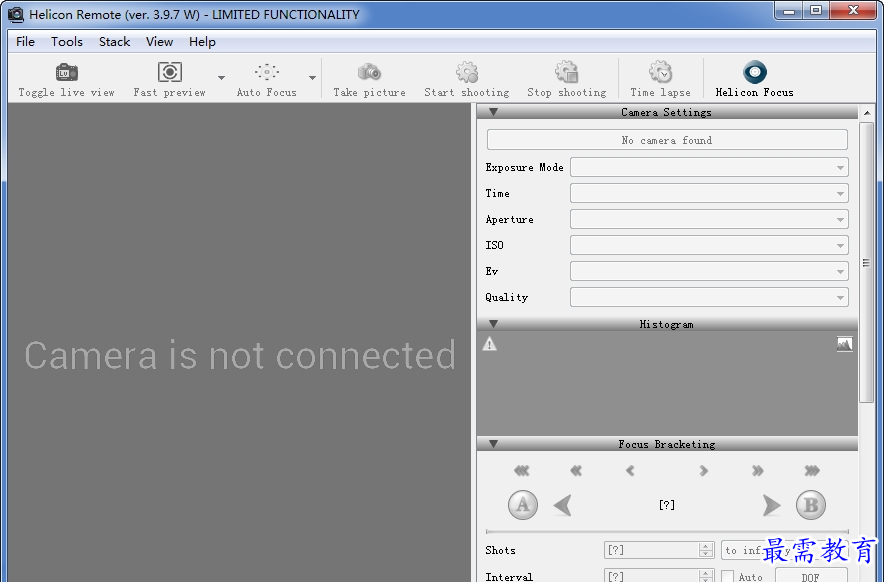Screen dimensions: 884x582
Task: Click the single right focus step arrow
Action: tap(703, 470)
